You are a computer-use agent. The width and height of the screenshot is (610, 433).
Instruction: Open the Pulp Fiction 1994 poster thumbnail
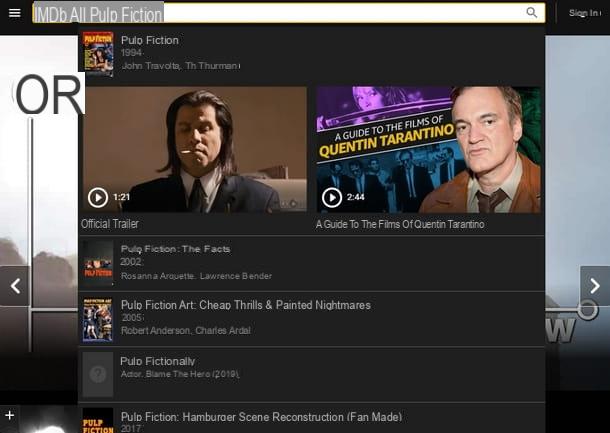(98, 53)
